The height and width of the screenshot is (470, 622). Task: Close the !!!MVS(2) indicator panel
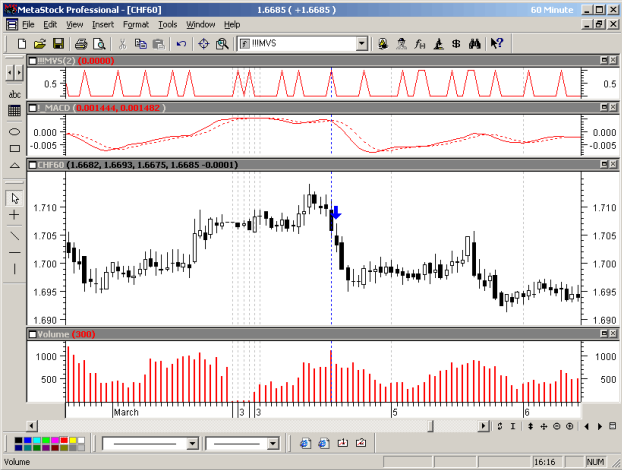click(x=613, y=60)
